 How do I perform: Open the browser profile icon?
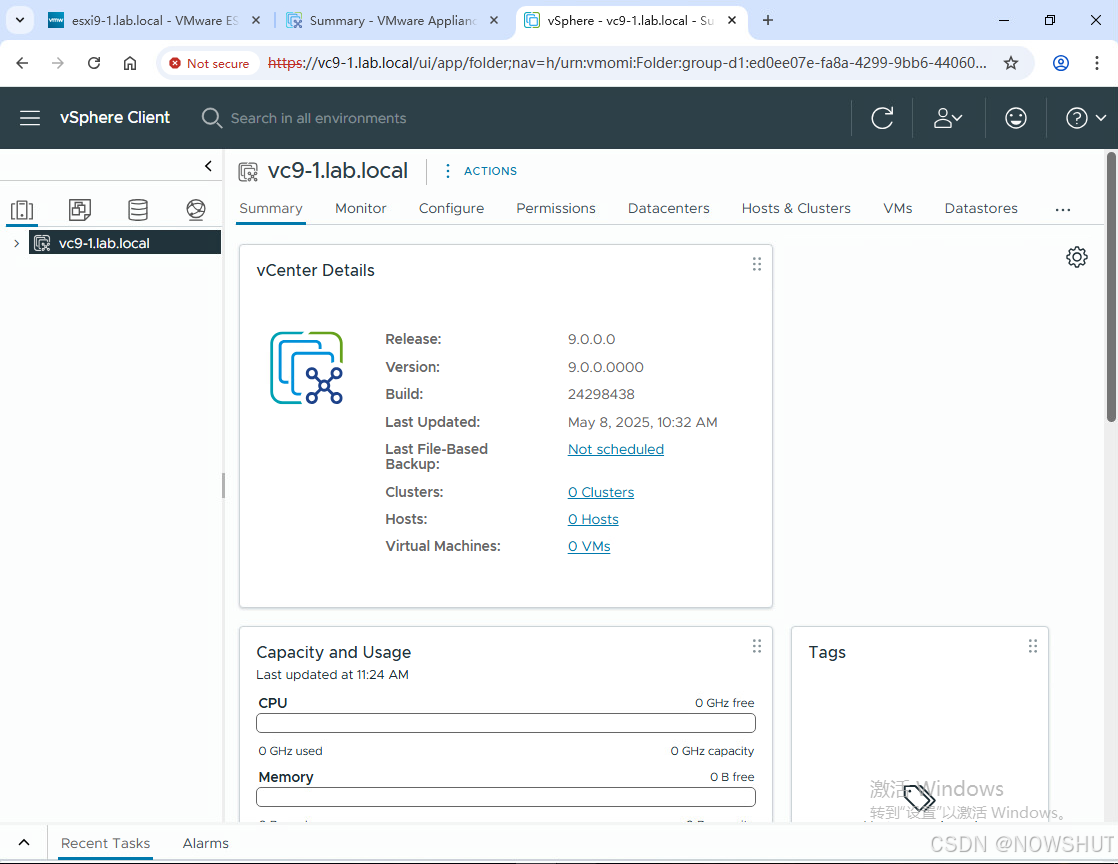tap(1061, 63)
